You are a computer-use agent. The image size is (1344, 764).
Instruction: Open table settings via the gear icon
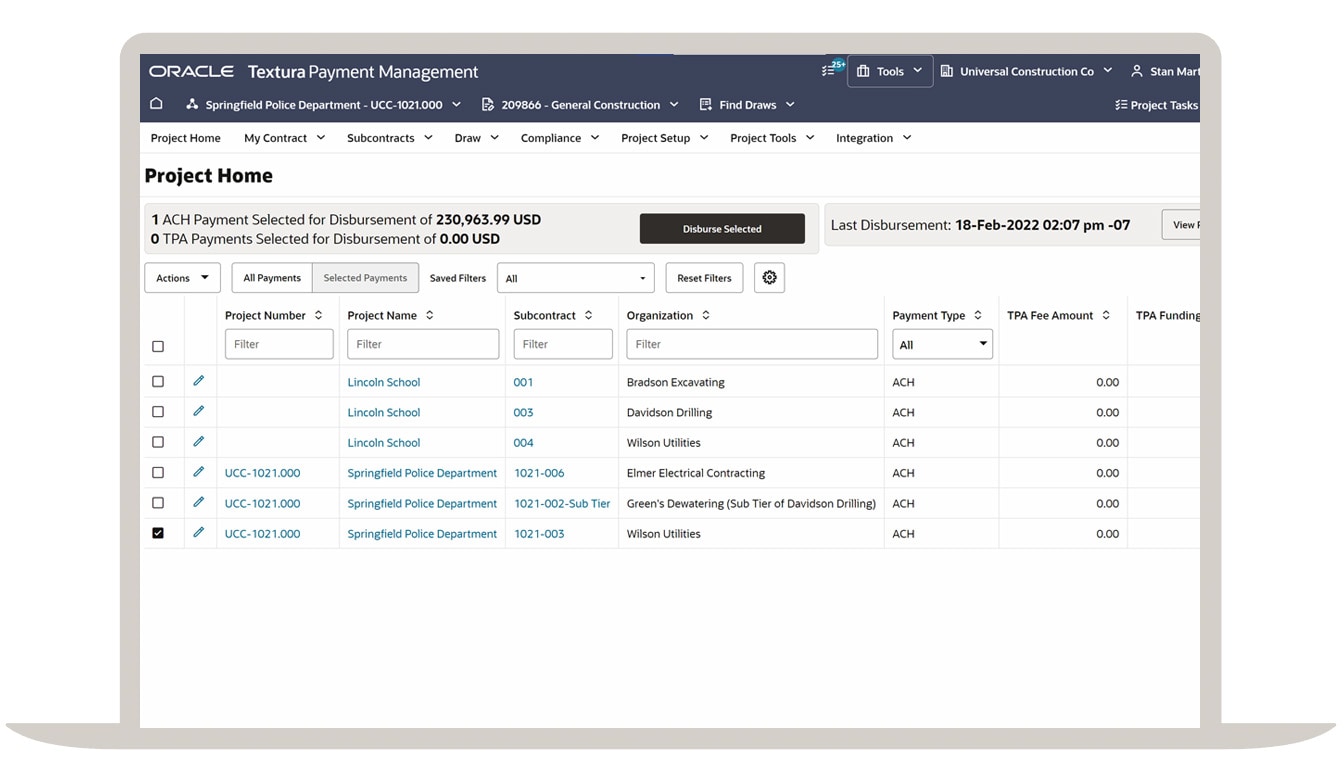(x=769, y=277)
